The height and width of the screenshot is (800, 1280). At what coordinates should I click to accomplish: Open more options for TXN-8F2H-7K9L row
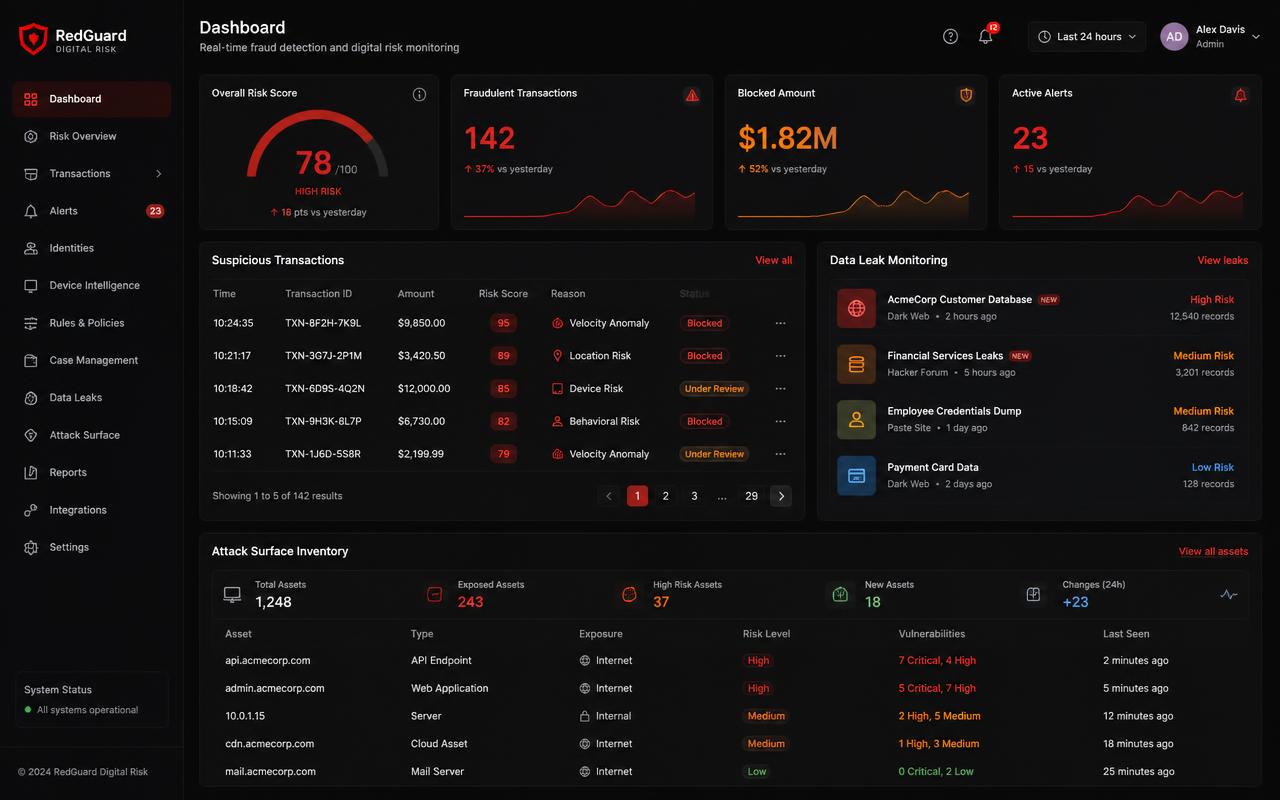click(780, 323)
